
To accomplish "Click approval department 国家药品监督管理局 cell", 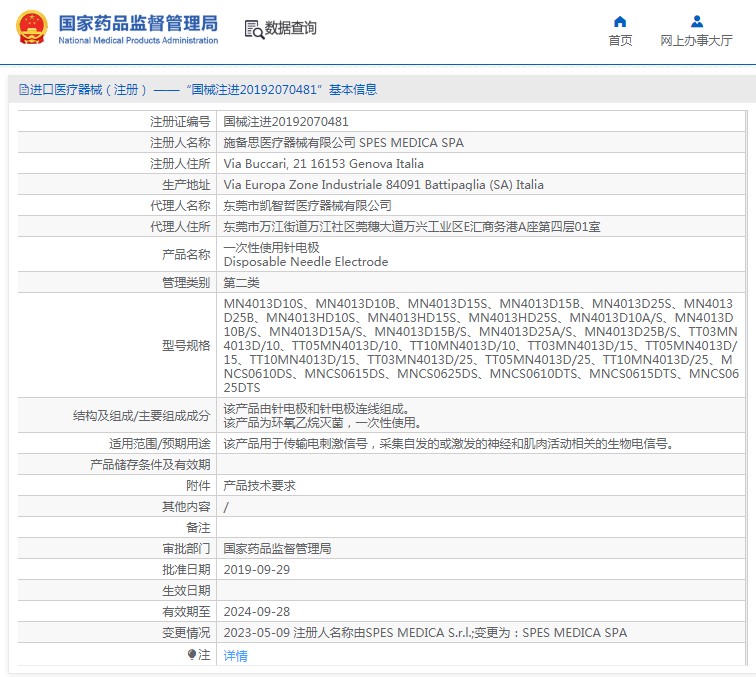I will pos(277,549).
